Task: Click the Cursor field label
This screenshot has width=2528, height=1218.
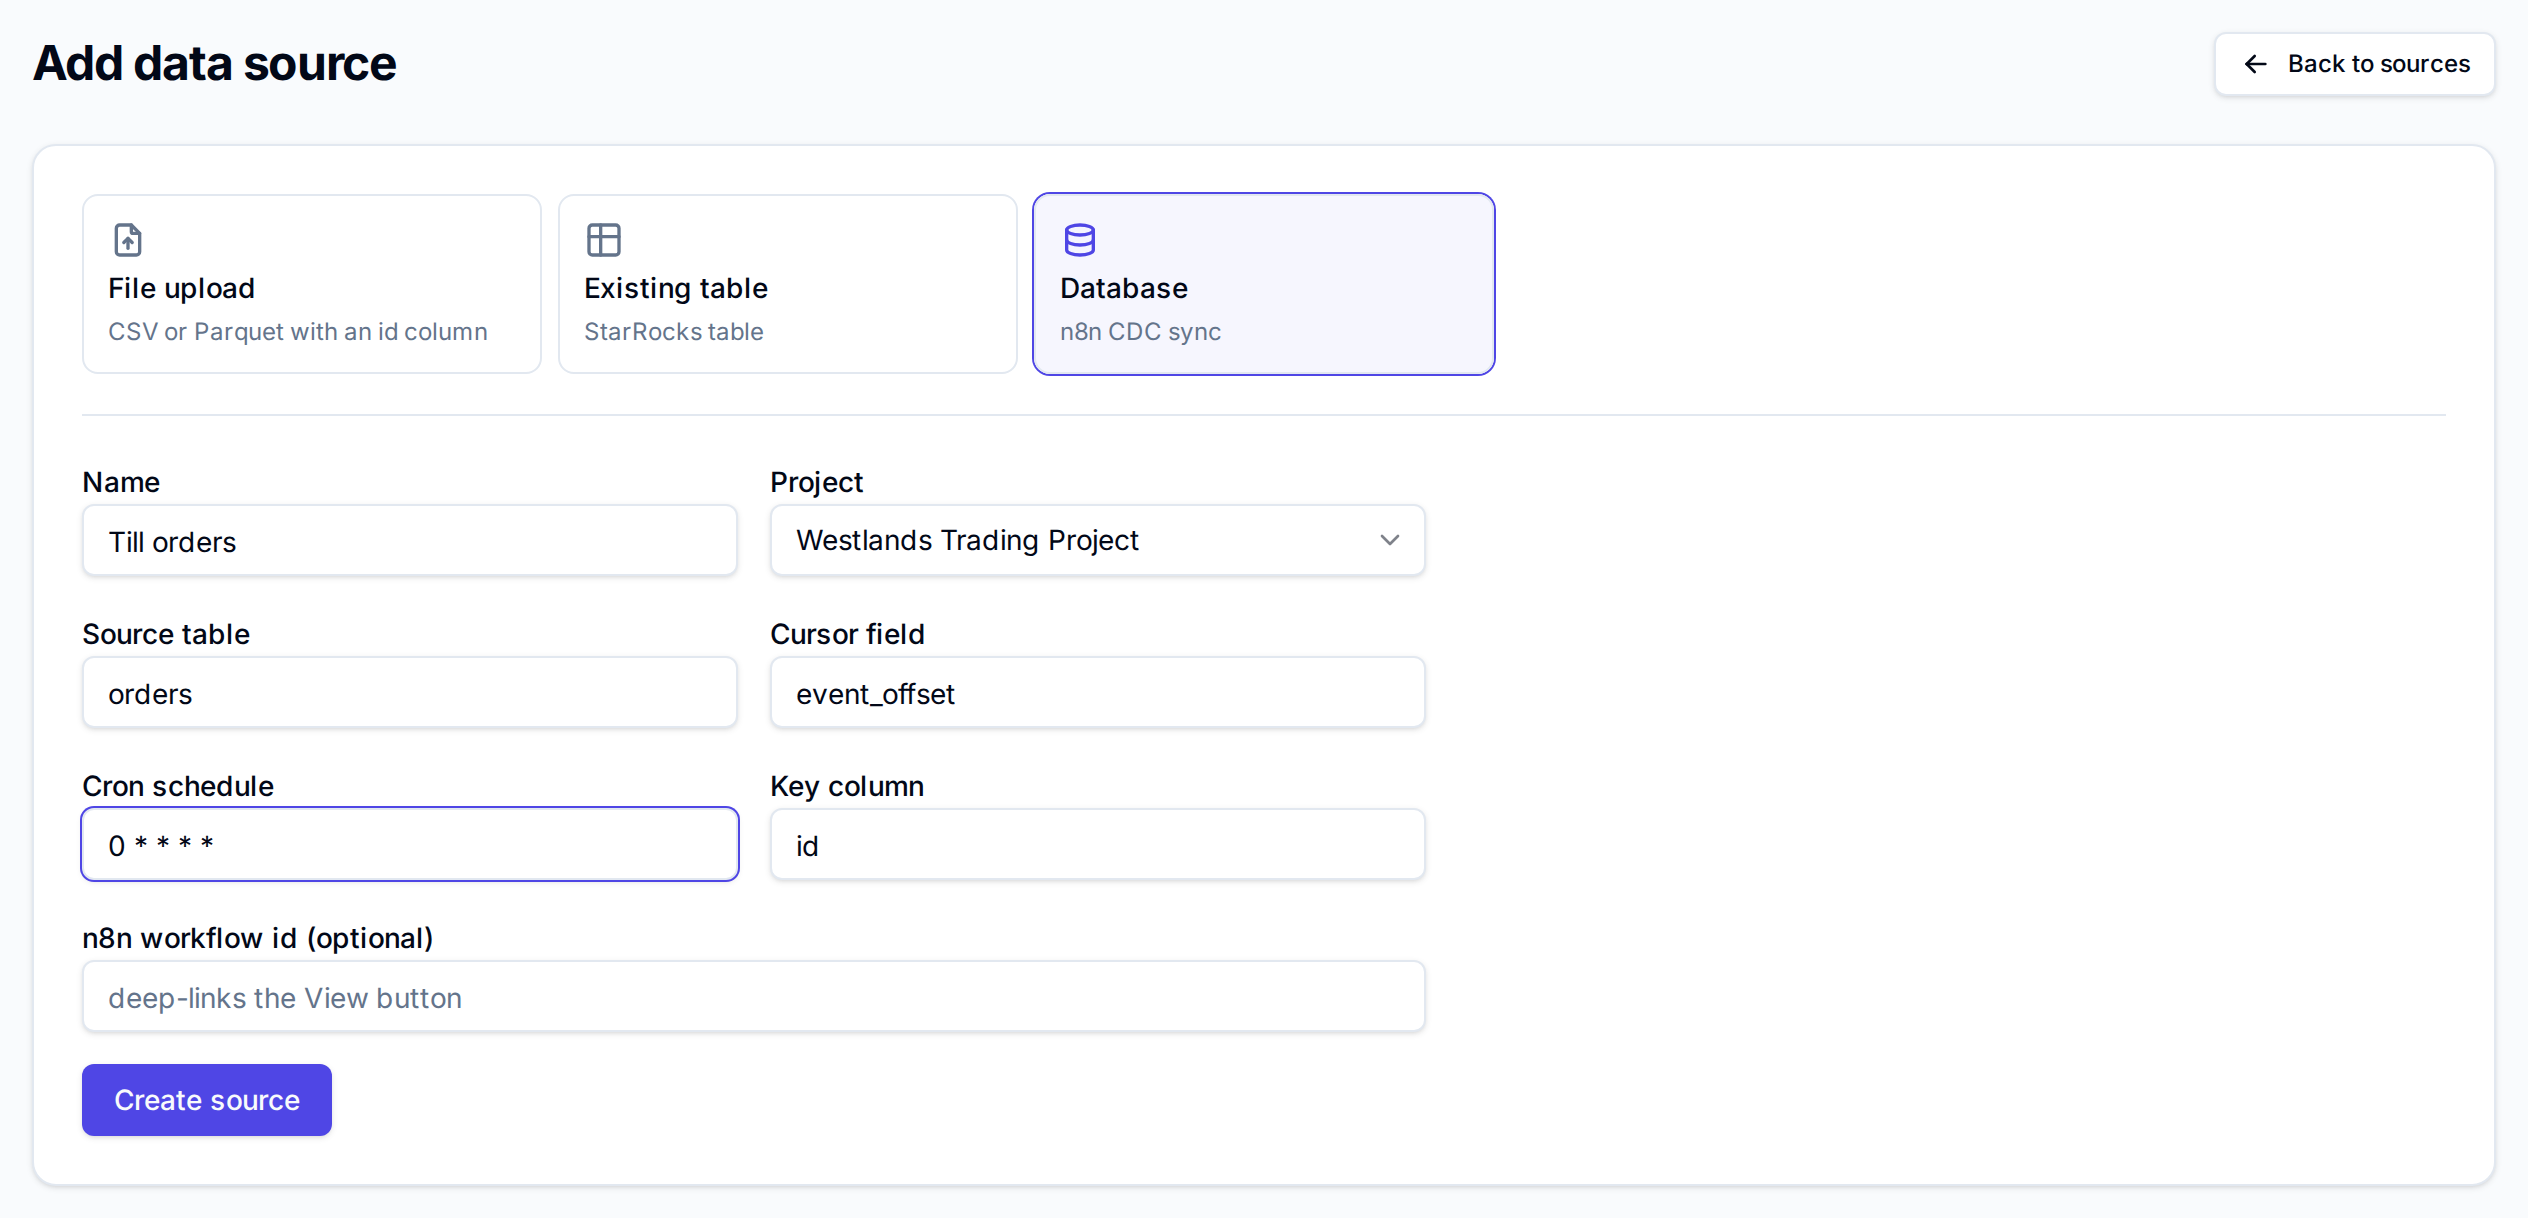Action: tap(847, 634)
